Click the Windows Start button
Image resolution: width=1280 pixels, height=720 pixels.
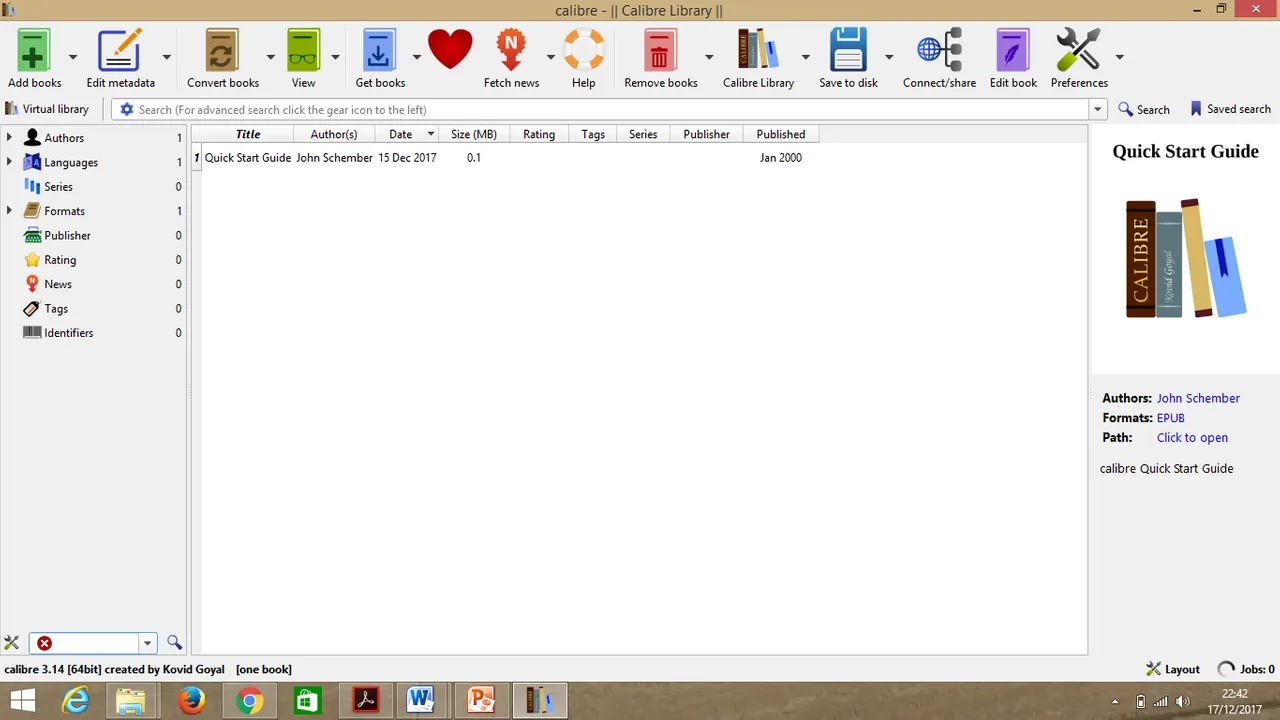(x=21, y=701)
